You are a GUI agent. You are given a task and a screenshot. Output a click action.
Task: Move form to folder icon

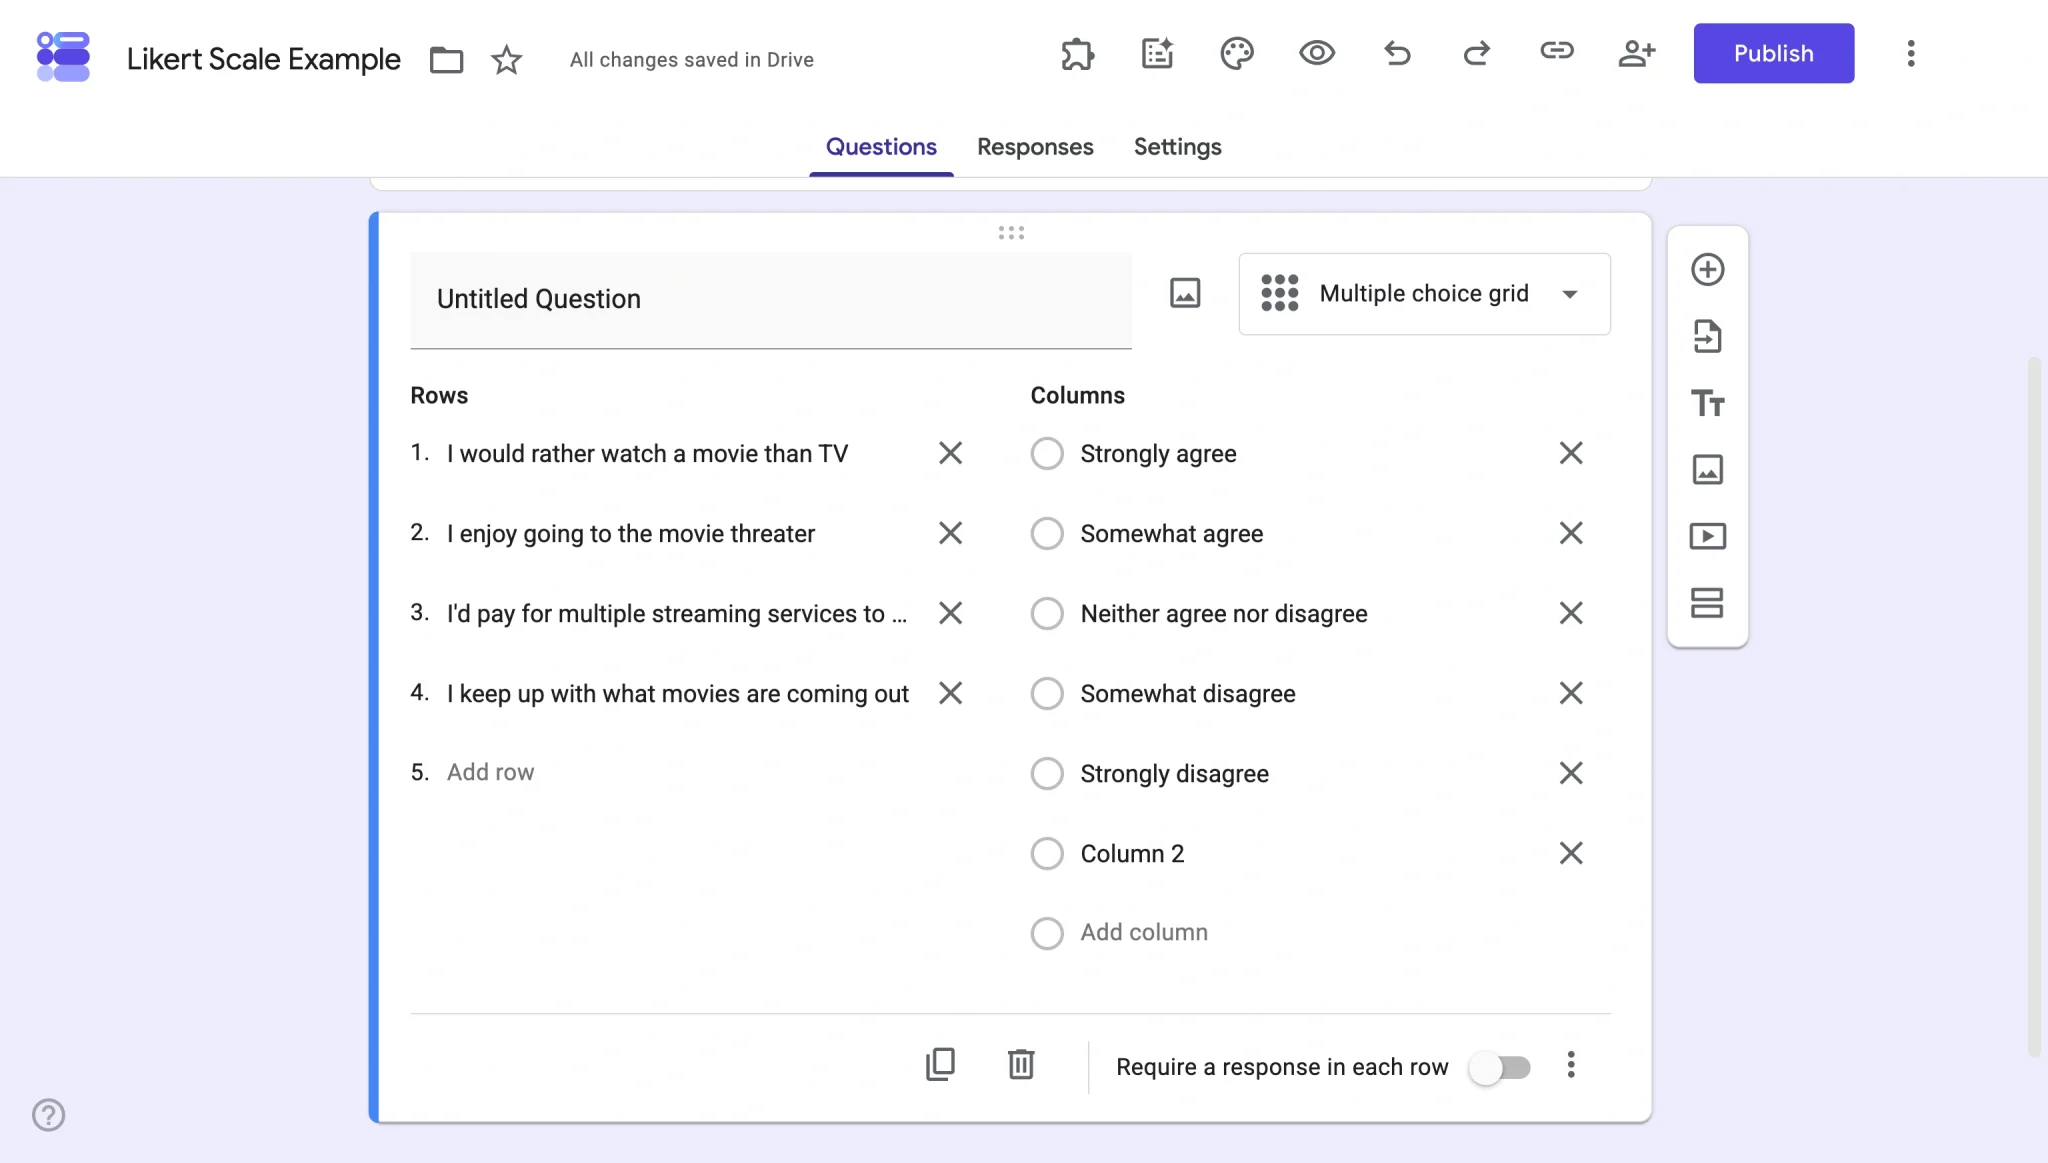tap(446, 60)
